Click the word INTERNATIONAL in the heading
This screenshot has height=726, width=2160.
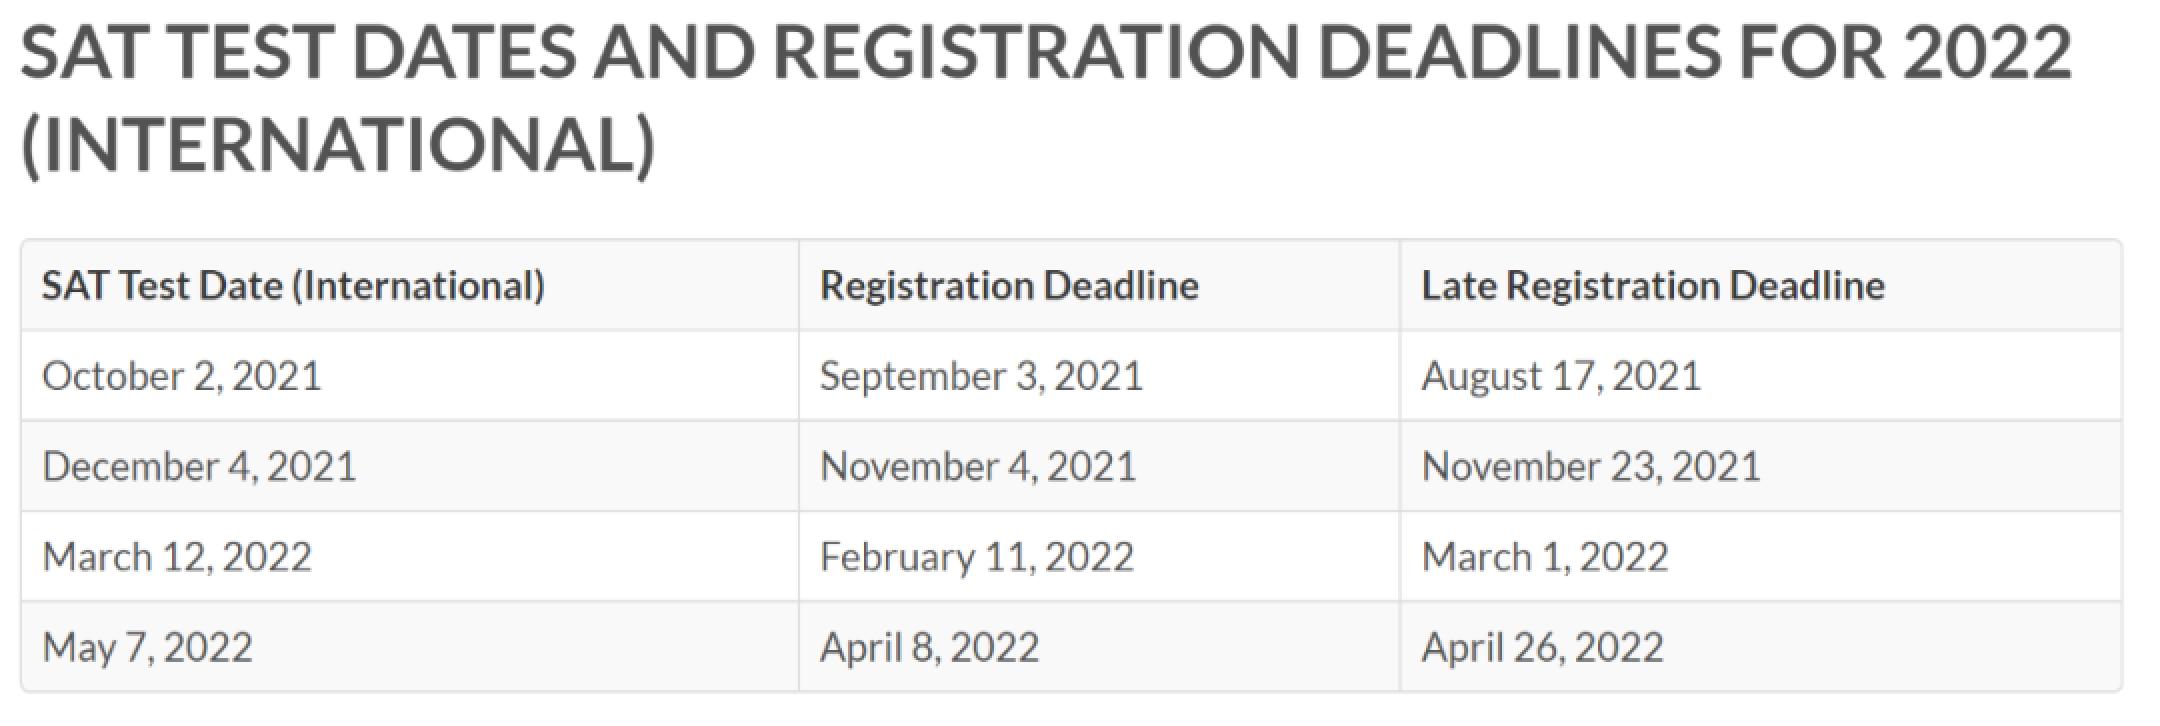[x=338, y=144]
